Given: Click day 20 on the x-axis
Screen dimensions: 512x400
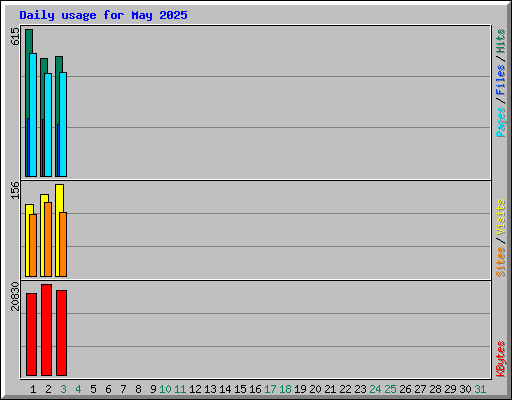Looking at the screenshot, I should tap(315, 389).
